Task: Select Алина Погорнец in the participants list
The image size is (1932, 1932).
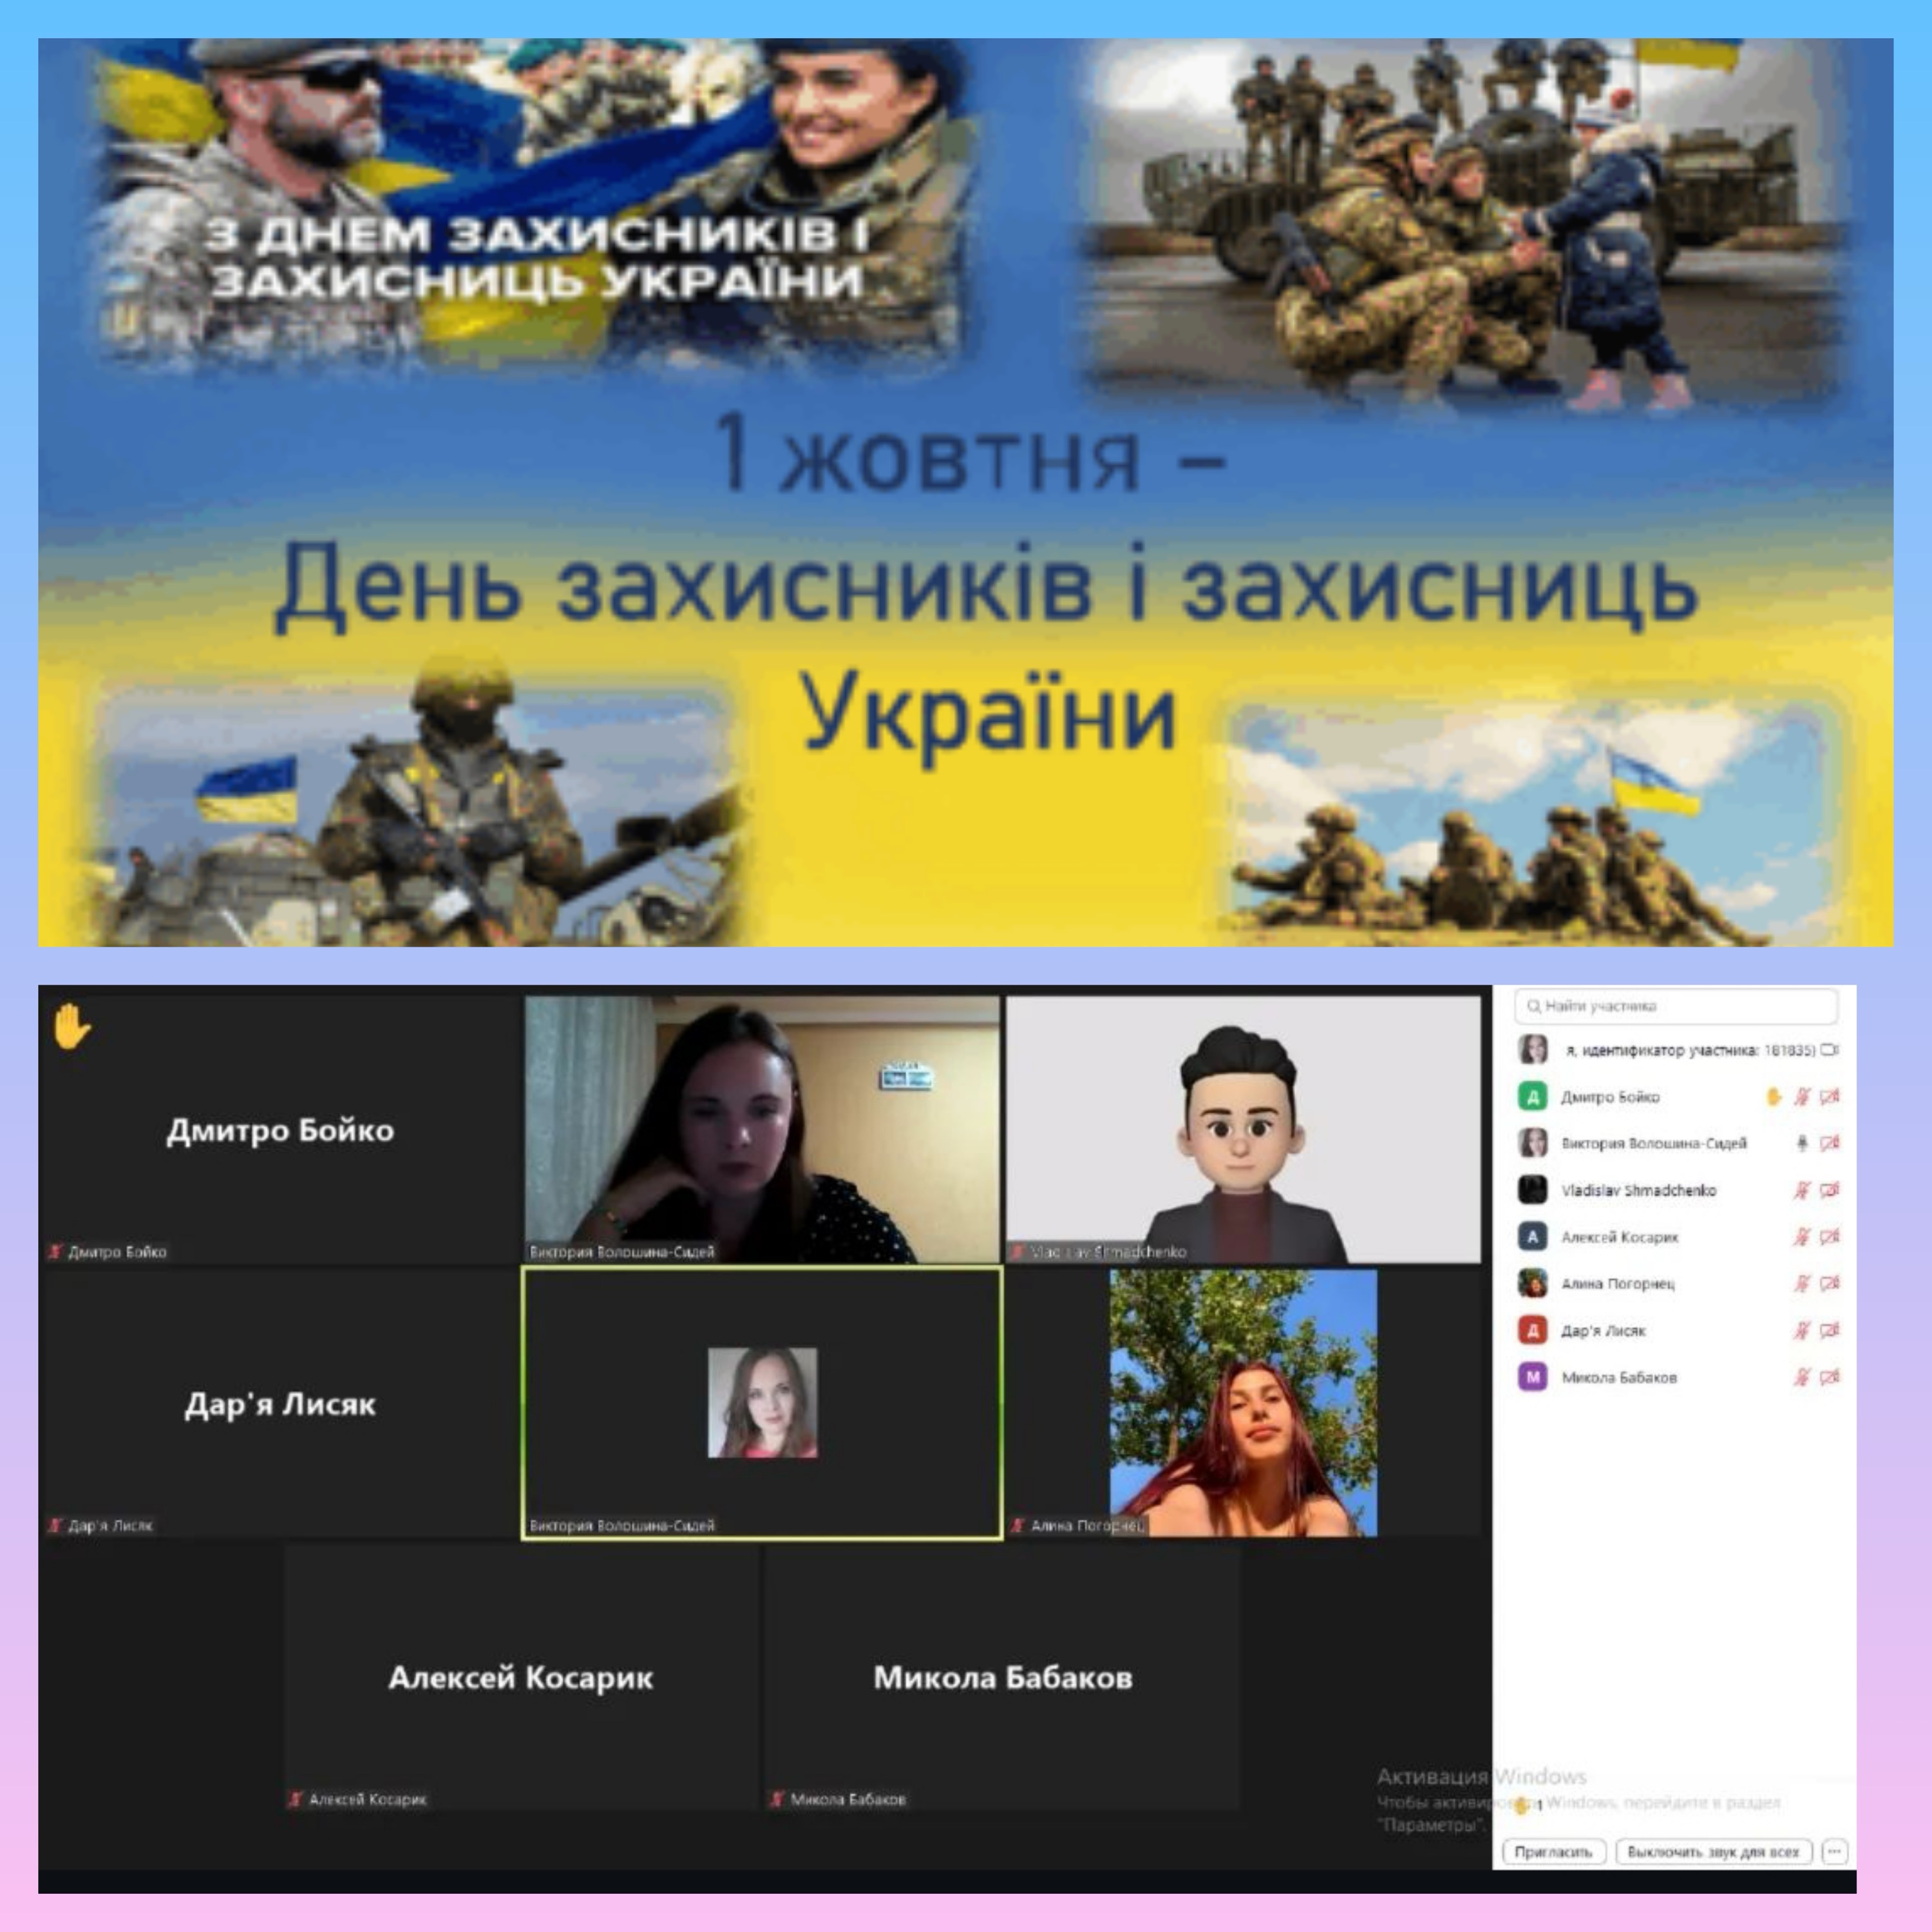Action: click(x=1617, y=1283)
